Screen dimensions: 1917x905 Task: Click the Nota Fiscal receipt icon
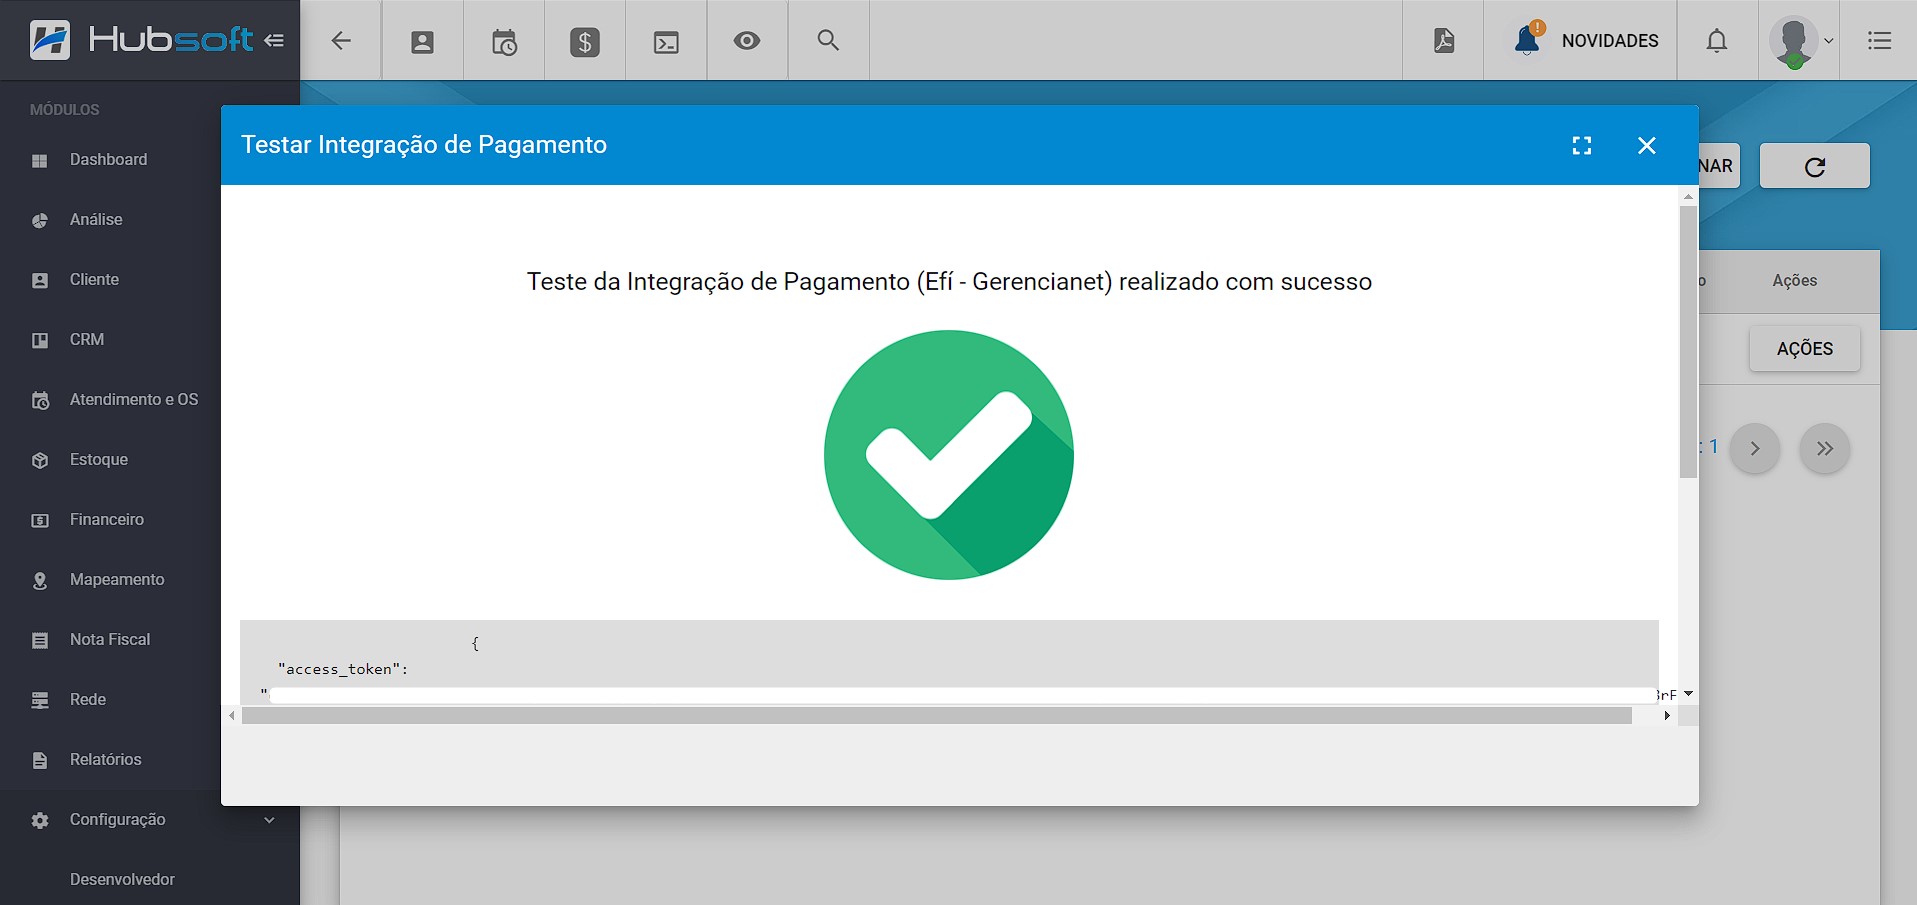[40, 641]
